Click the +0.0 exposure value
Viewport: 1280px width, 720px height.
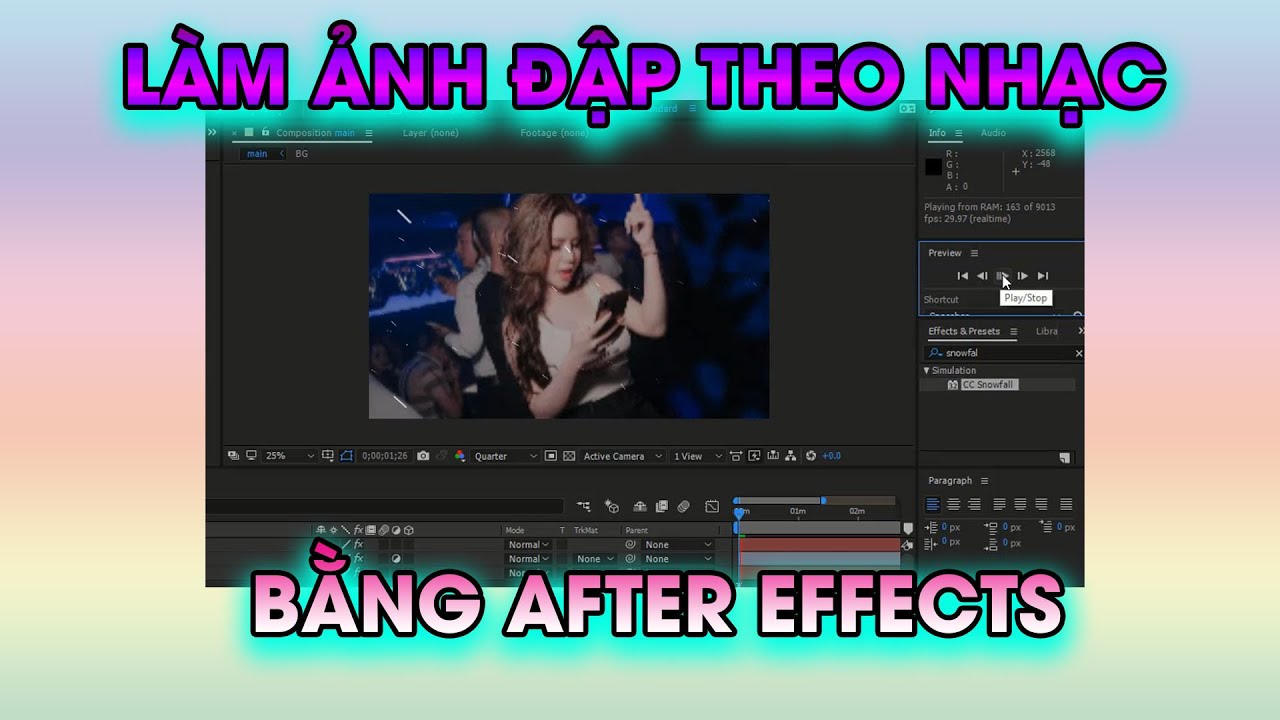(x=832, y=456)
